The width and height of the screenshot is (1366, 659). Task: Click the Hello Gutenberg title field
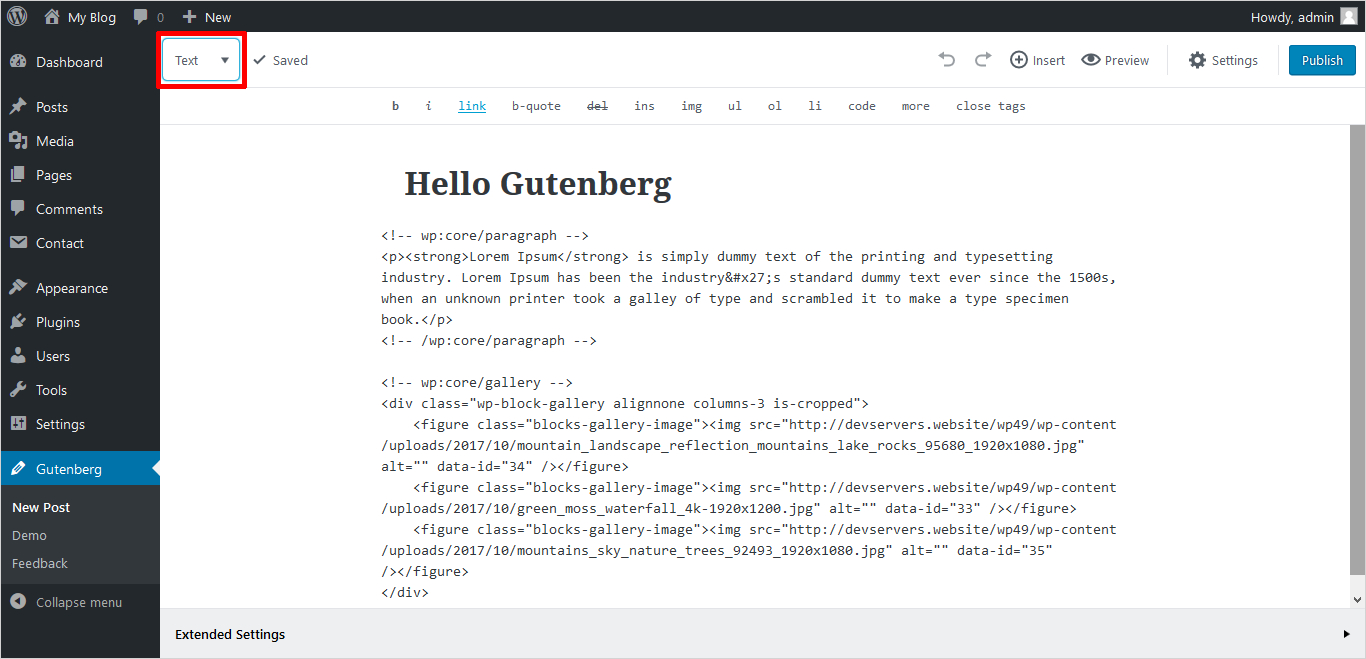coord(538,184)
